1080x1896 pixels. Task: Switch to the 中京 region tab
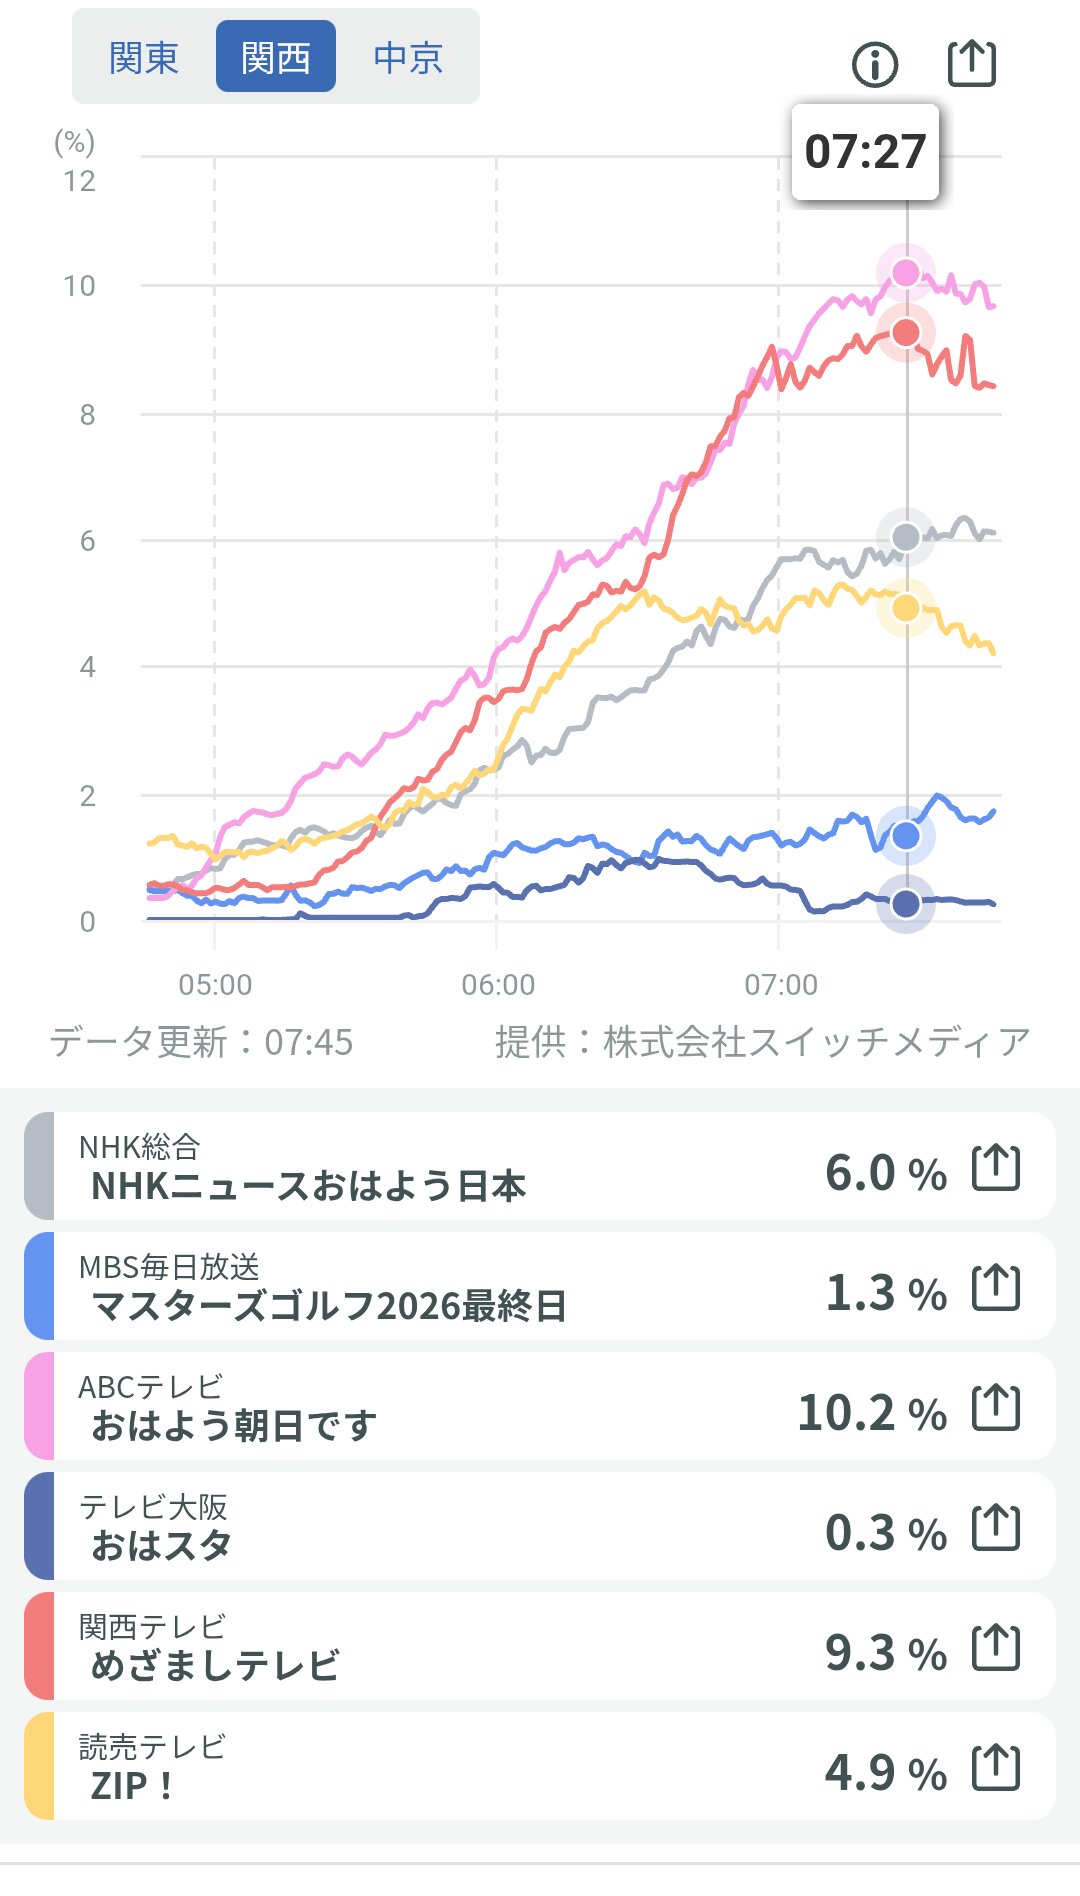tap(408, 57)
